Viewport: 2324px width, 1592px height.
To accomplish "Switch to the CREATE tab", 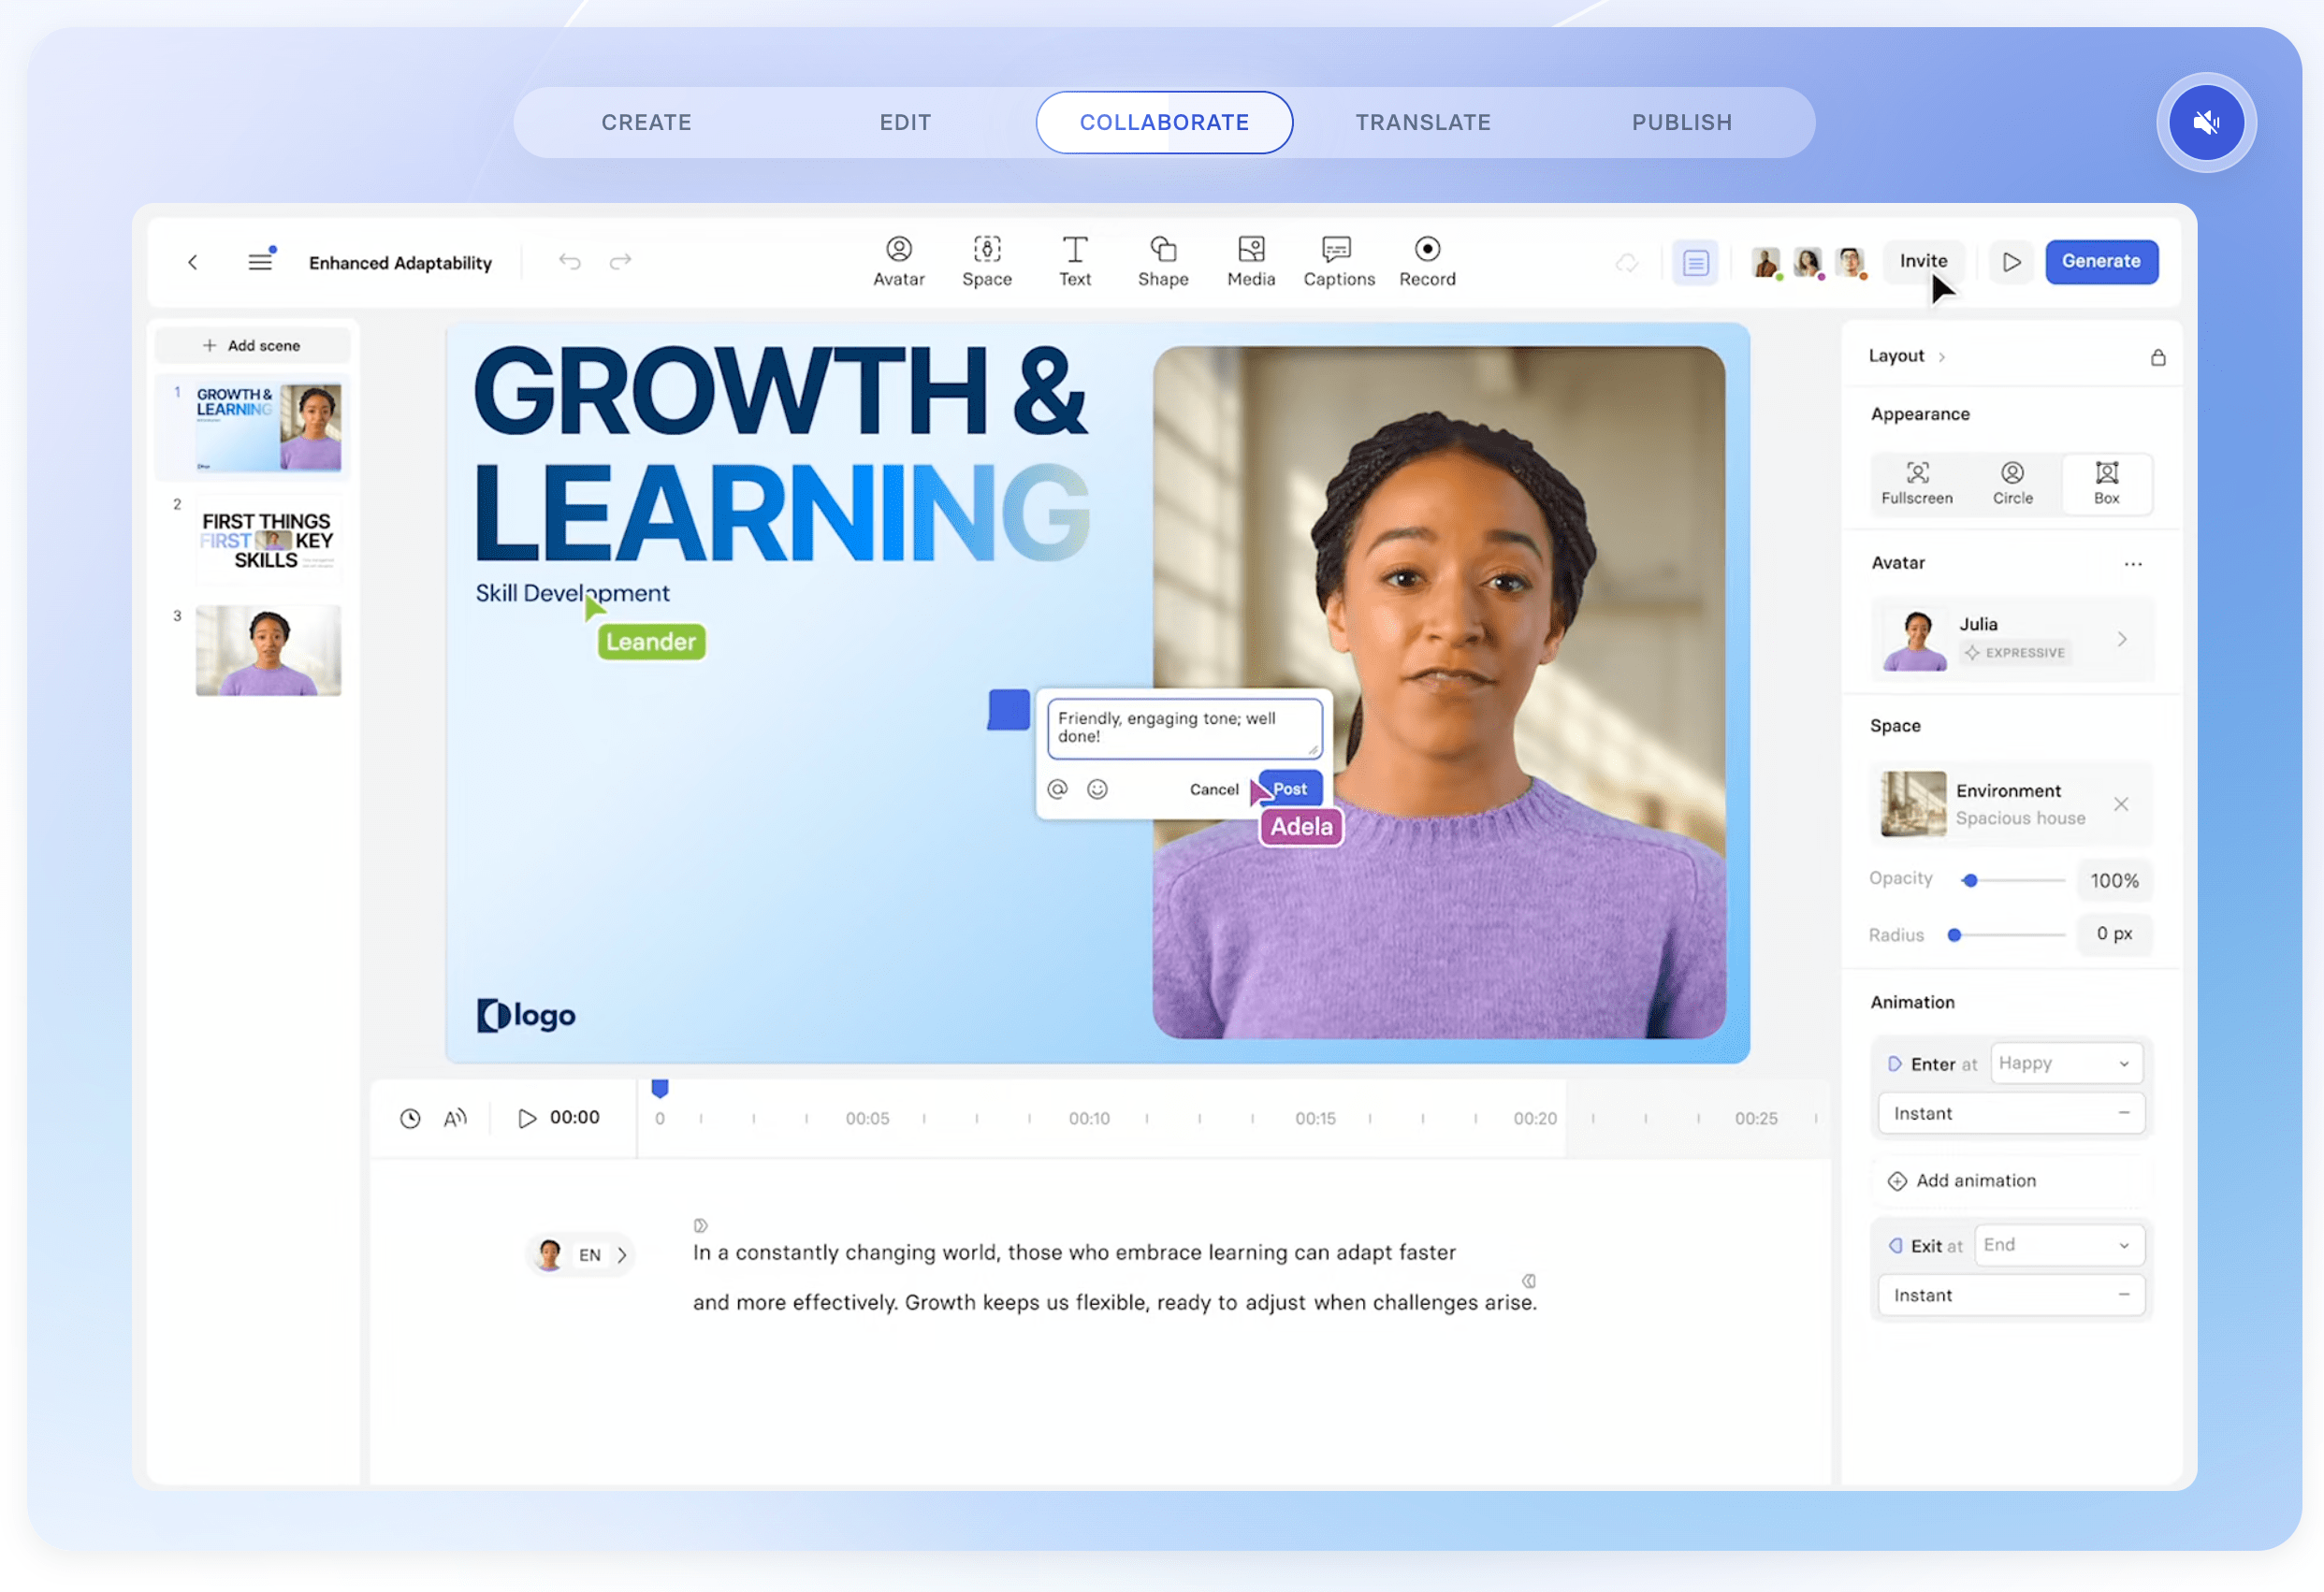I will pyautogui.click(x=646, y=122).
